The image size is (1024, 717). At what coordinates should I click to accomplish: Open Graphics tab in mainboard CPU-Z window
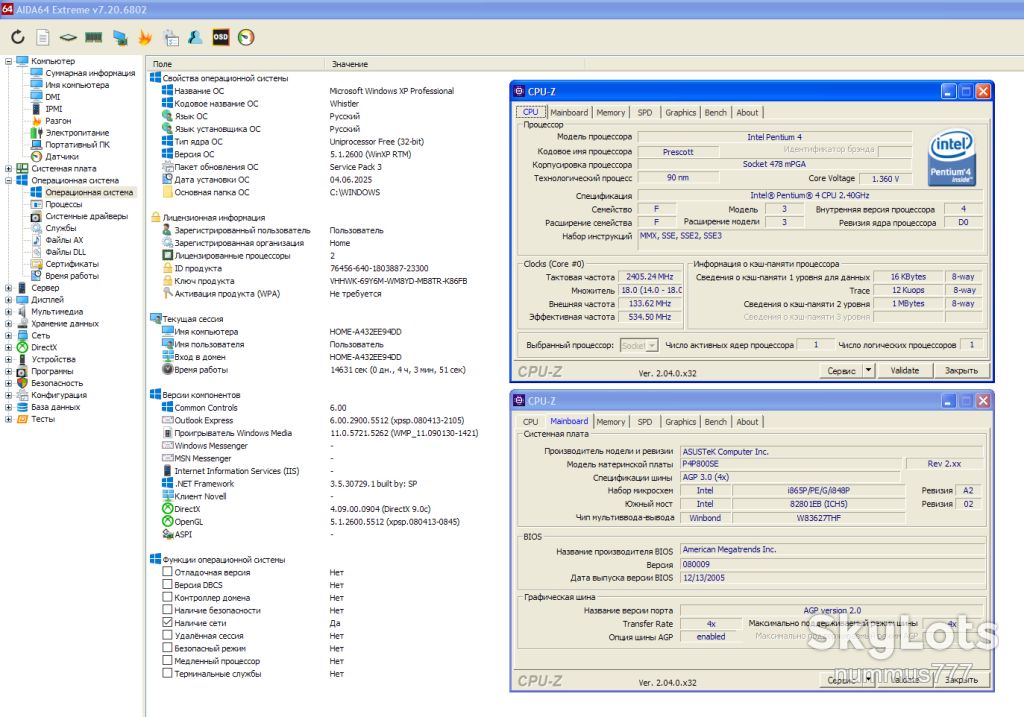(680, 422)
